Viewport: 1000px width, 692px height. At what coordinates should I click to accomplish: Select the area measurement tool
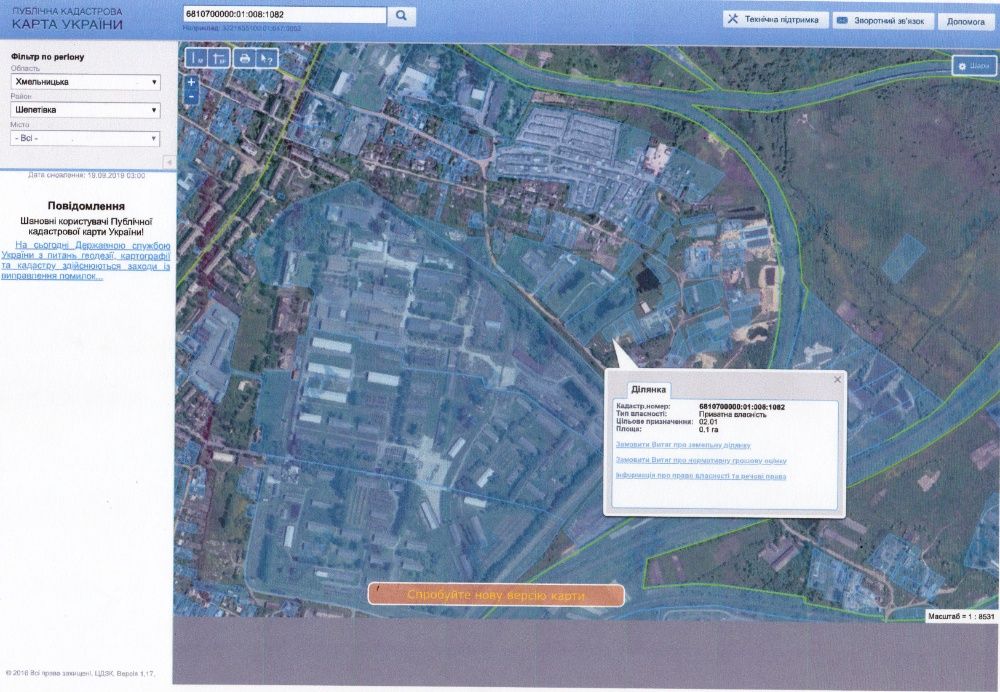point(219,59)
